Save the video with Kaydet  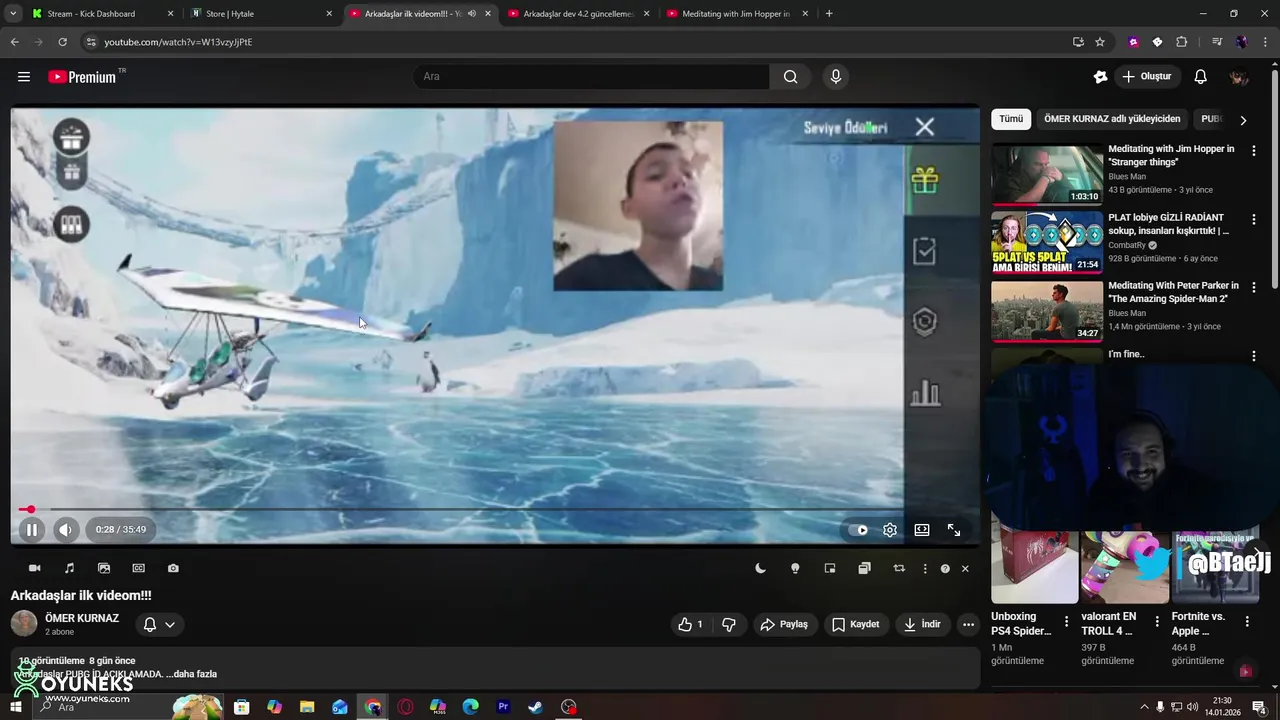(856, 624)
